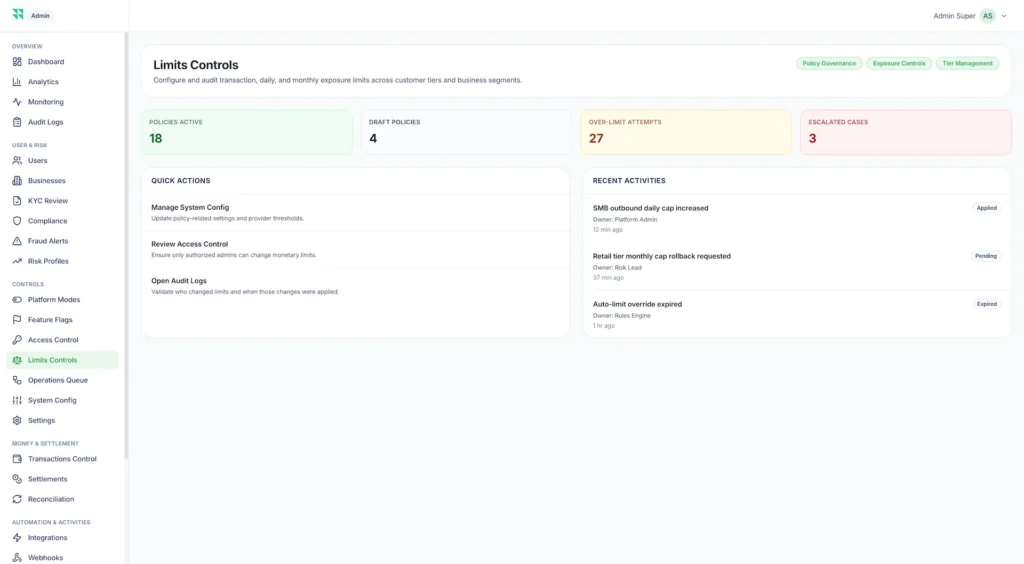Screen dimensions: 1024x564
Task: Click the Reconciliation refresh icon
Action: click(17, 499)
